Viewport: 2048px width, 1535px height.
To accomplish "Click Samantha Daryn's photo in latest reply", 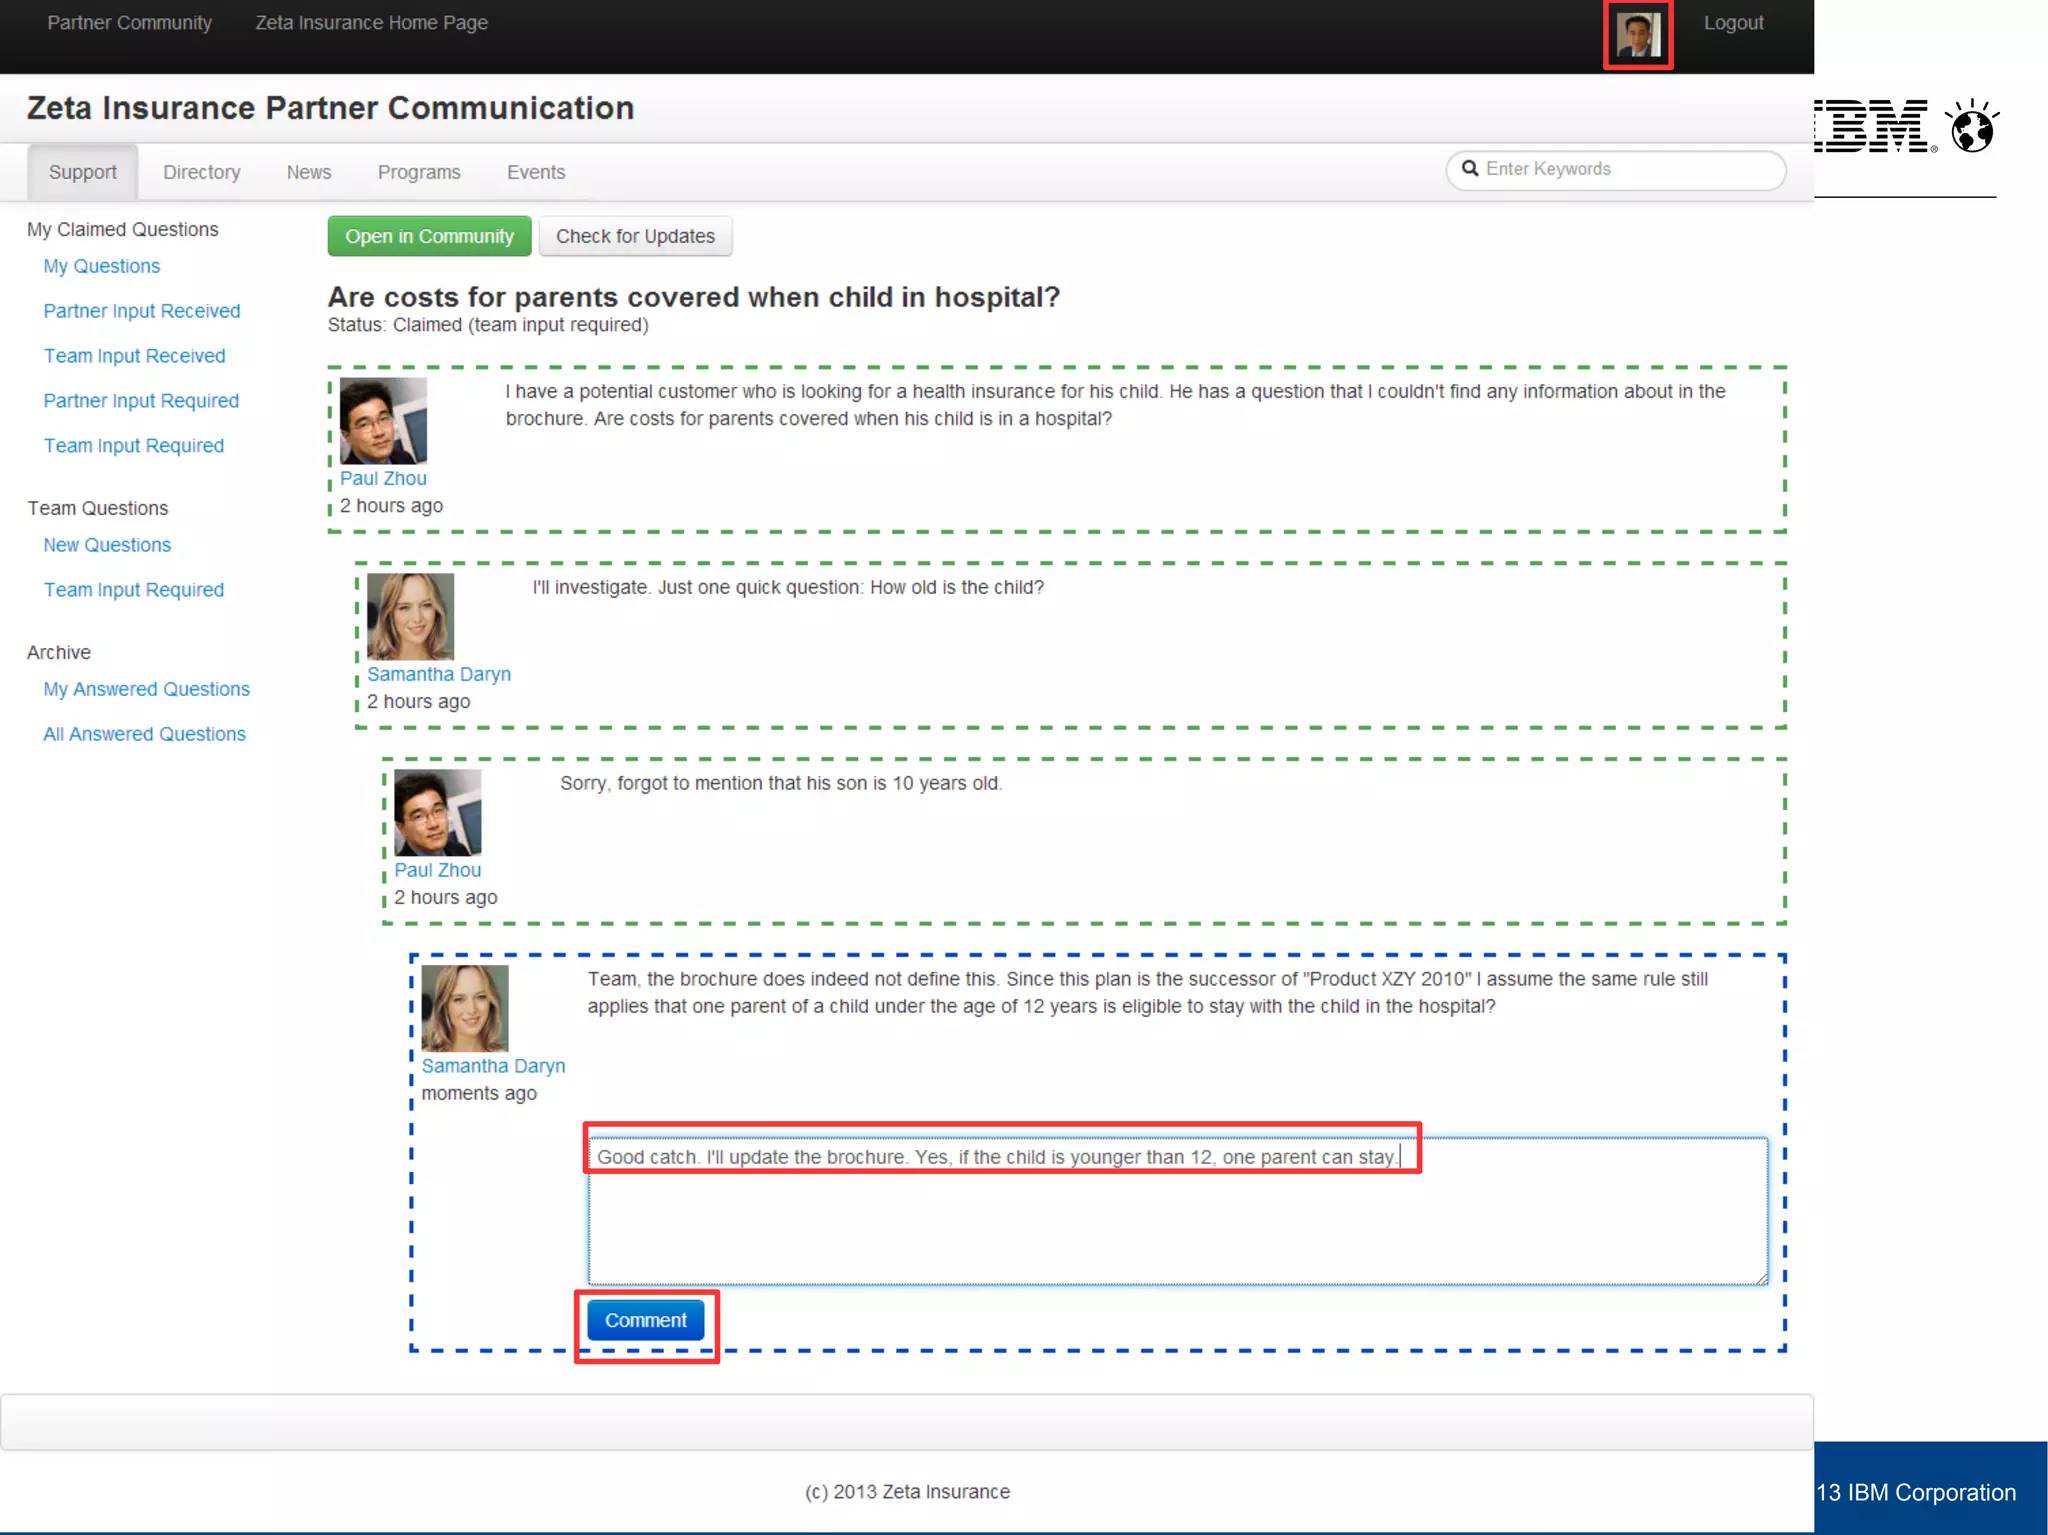I will (x=464, y=1007).
